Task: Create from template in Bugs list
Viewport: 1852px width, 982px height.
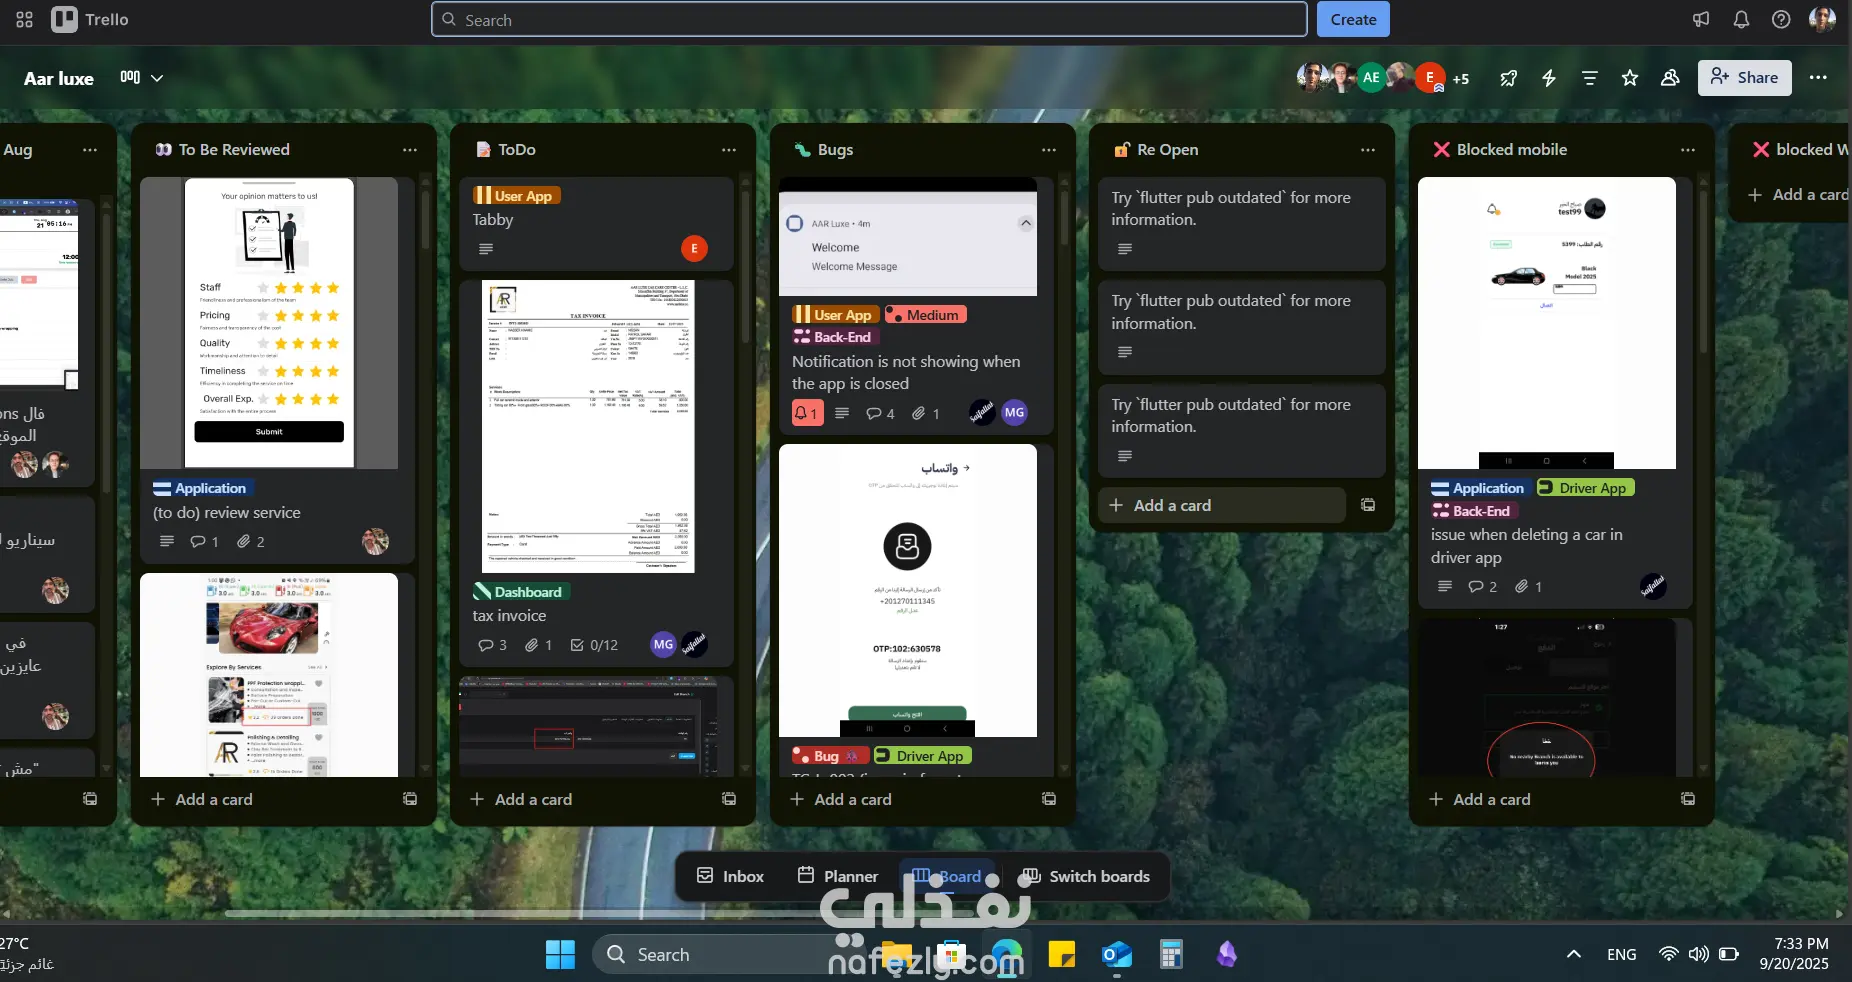Action: pyautogui.click(x=1049, y=799)
